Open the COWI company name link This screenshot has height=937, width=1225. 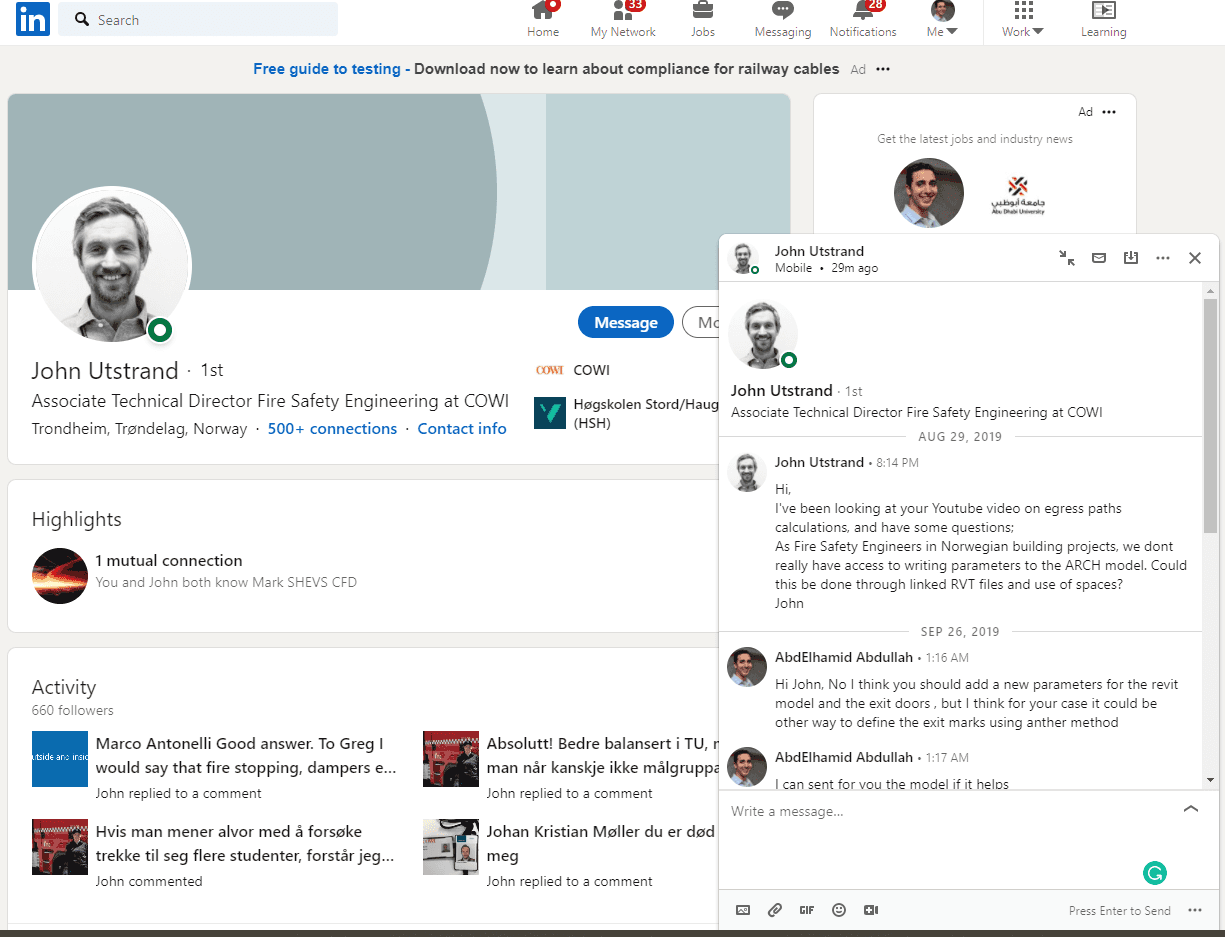[591, 370]
